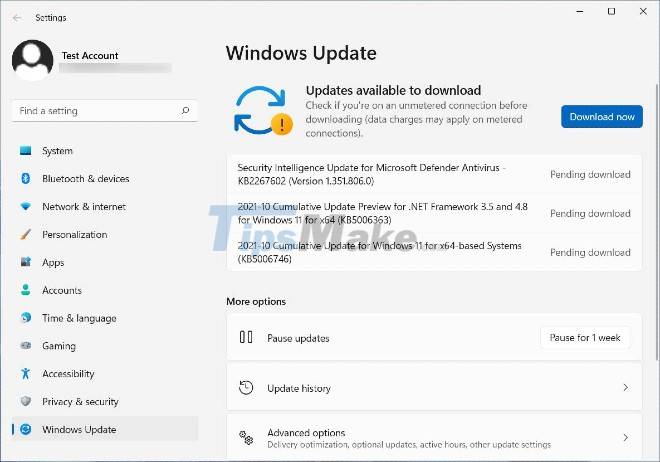Screen dimensions: 660x462
Task: Click the Updates available to download heading
Action: [x=393, y=90]
